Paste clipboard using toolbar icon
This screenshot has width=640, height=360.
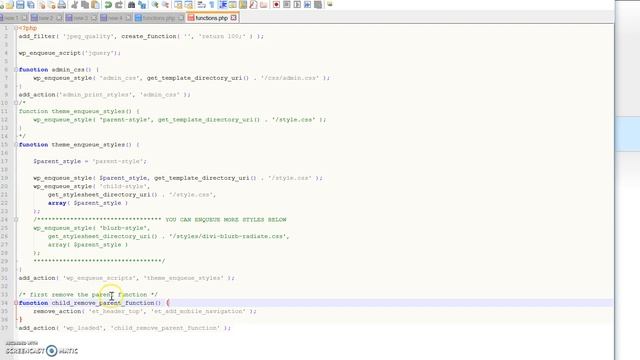95,5
